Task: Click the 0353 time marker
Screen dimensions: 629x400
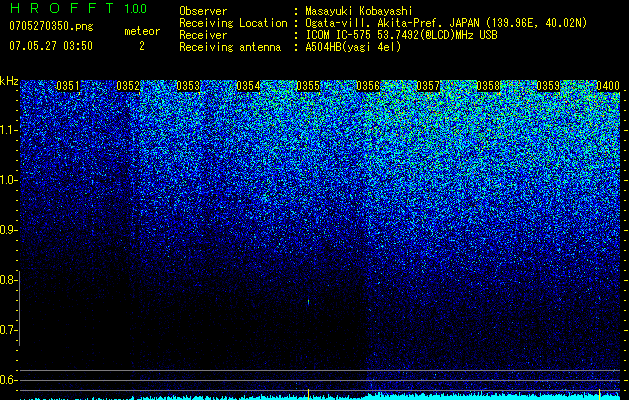Action: [x=188, y=86]
